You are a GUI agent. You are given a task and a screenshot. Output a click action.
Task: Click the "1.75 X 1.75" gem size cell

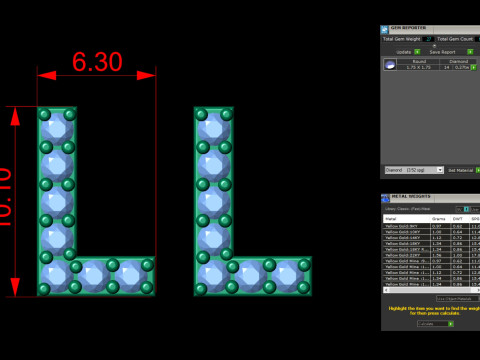[x=418, y=67]
